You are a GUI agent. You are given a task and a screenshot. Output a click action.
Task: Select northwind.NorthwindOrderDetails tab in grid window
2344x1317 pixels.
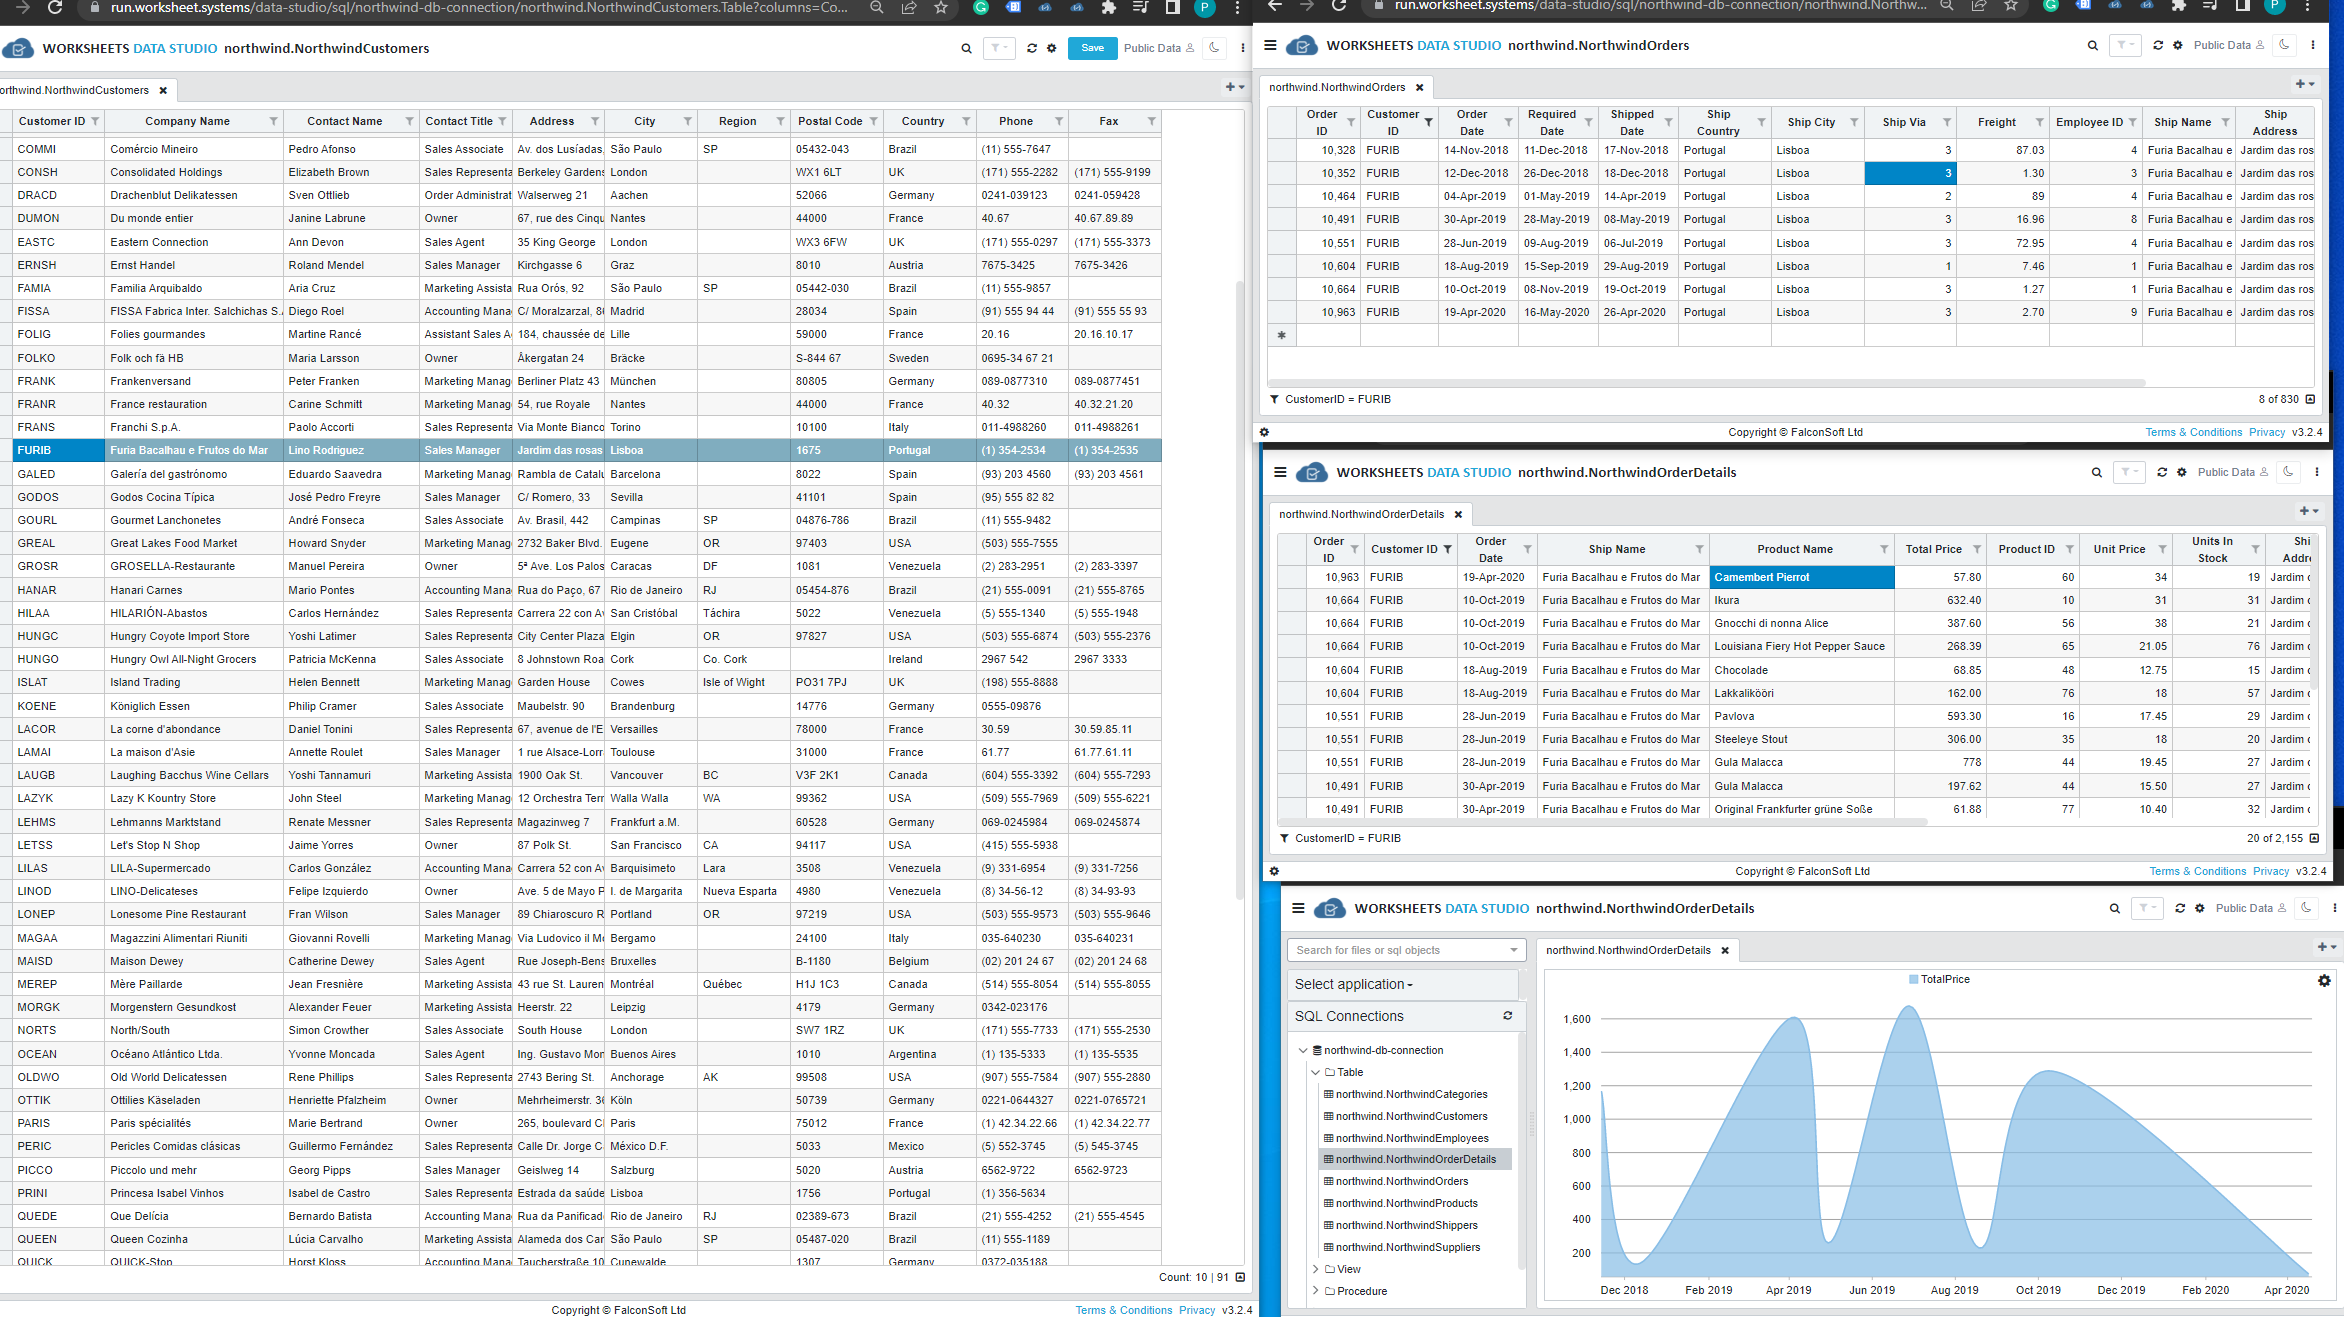point(1361,515)
